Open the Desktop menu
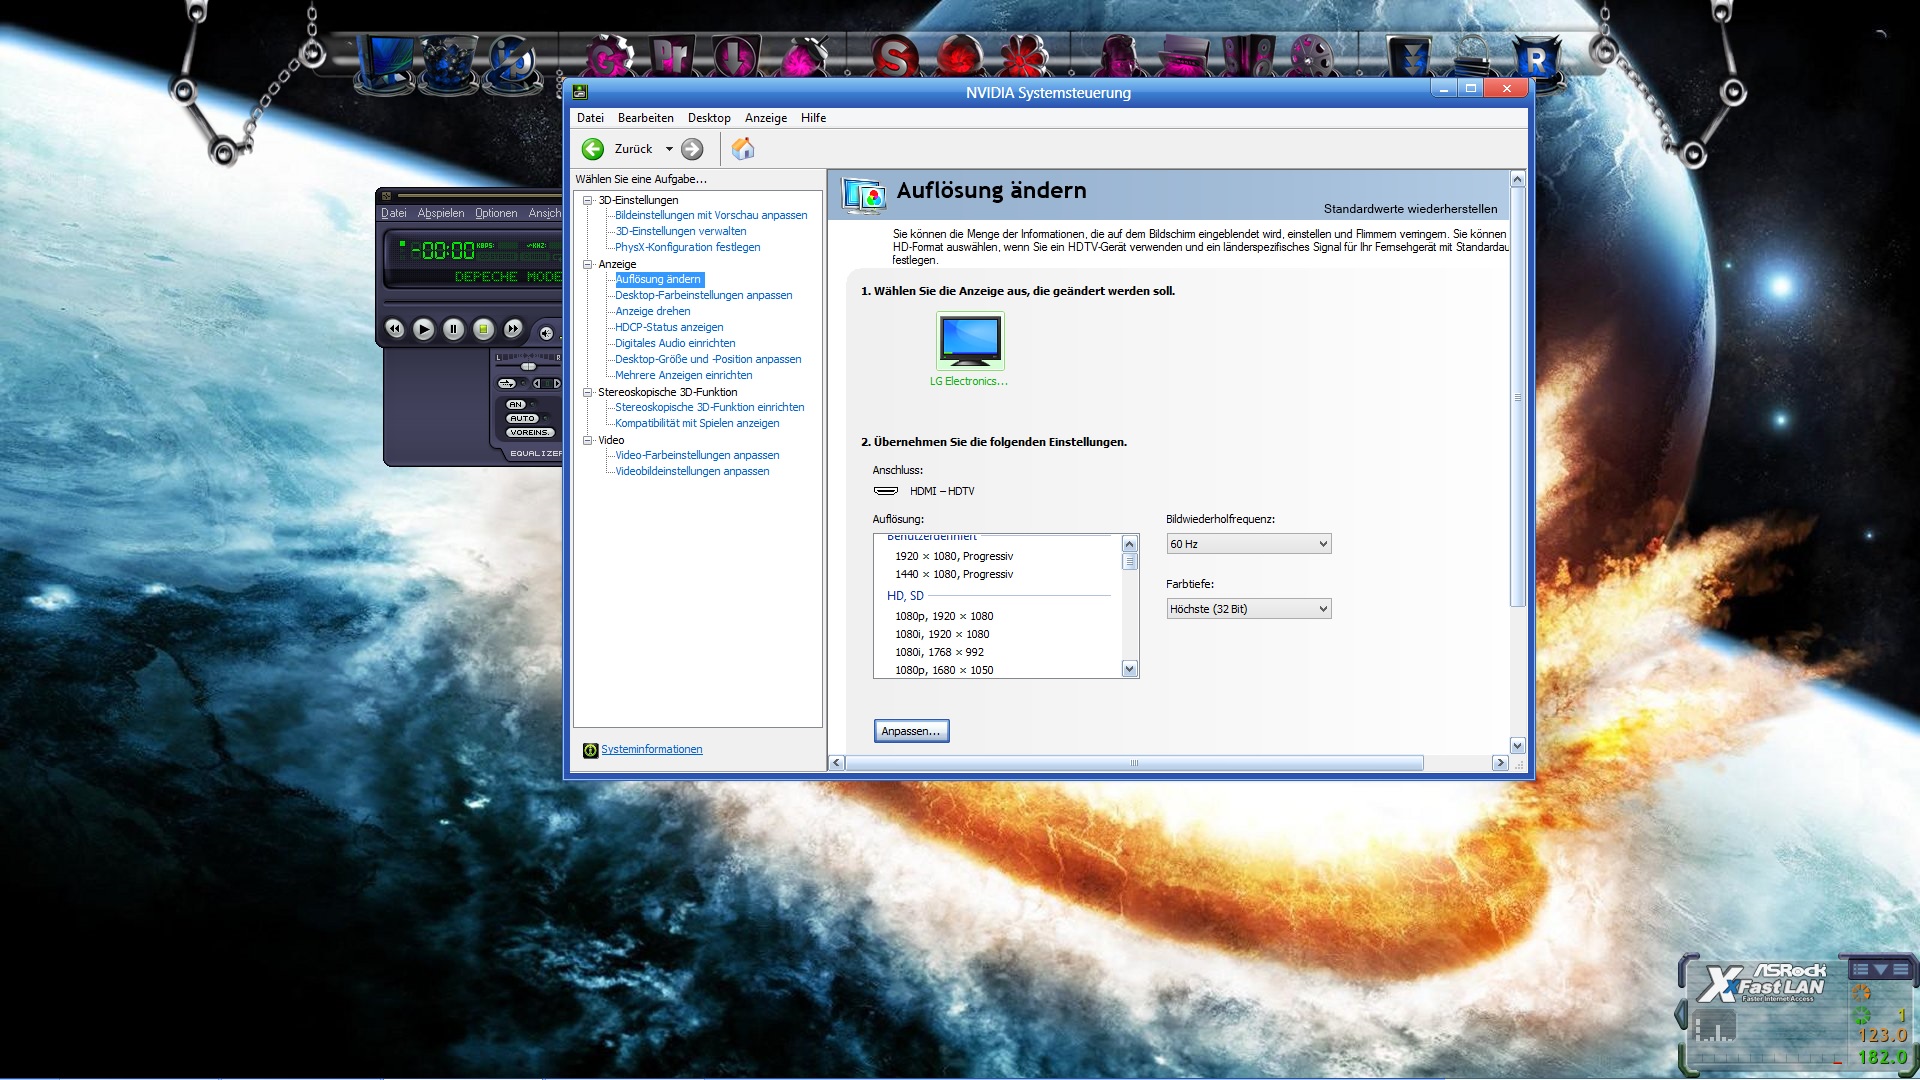The width and height of the screenshot is (1920, 1080). [709, 118]
